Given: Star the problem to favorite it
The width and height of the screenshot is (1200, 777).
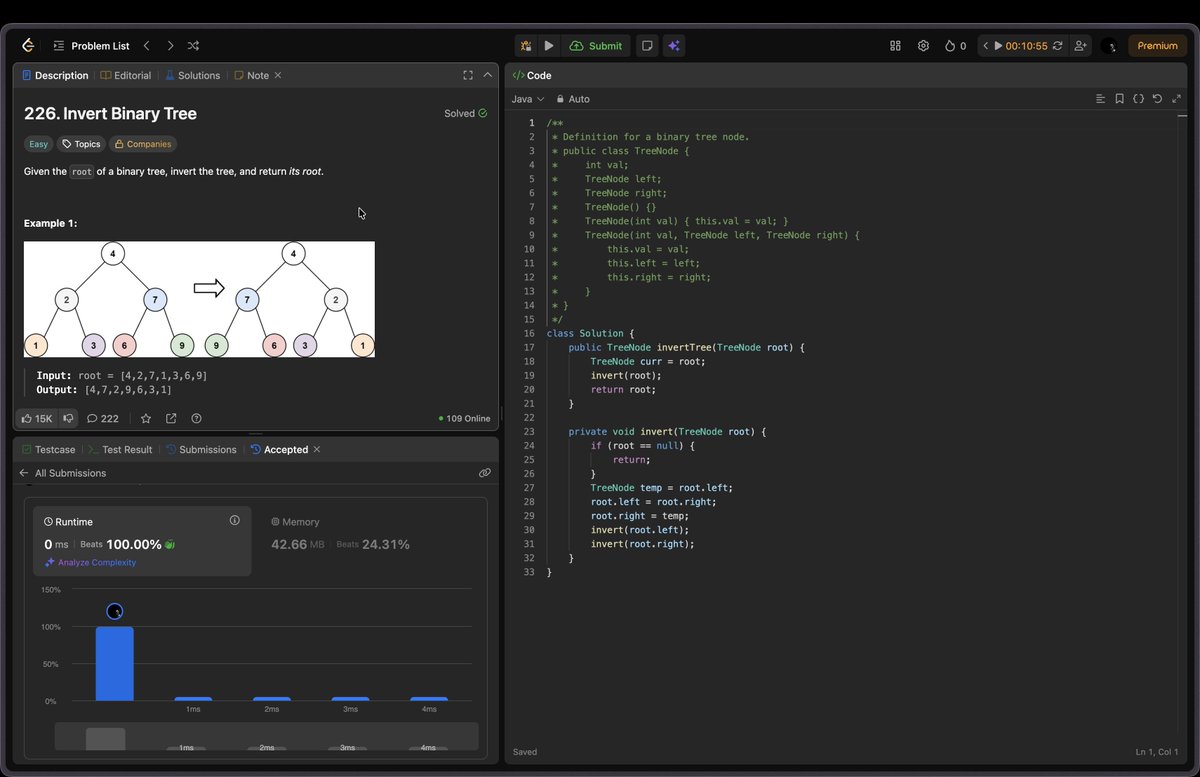Looking at the screenshot, I should [x=146, y=418].
